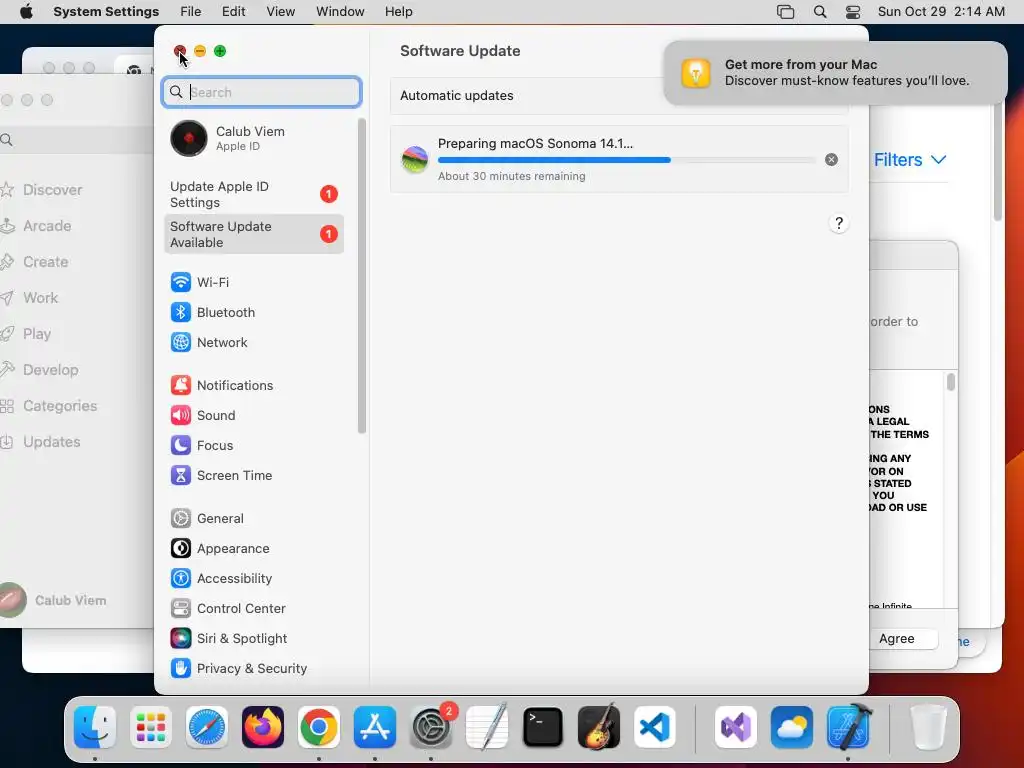
Task: Open TextEdit from the Dock
Action: 487,727
